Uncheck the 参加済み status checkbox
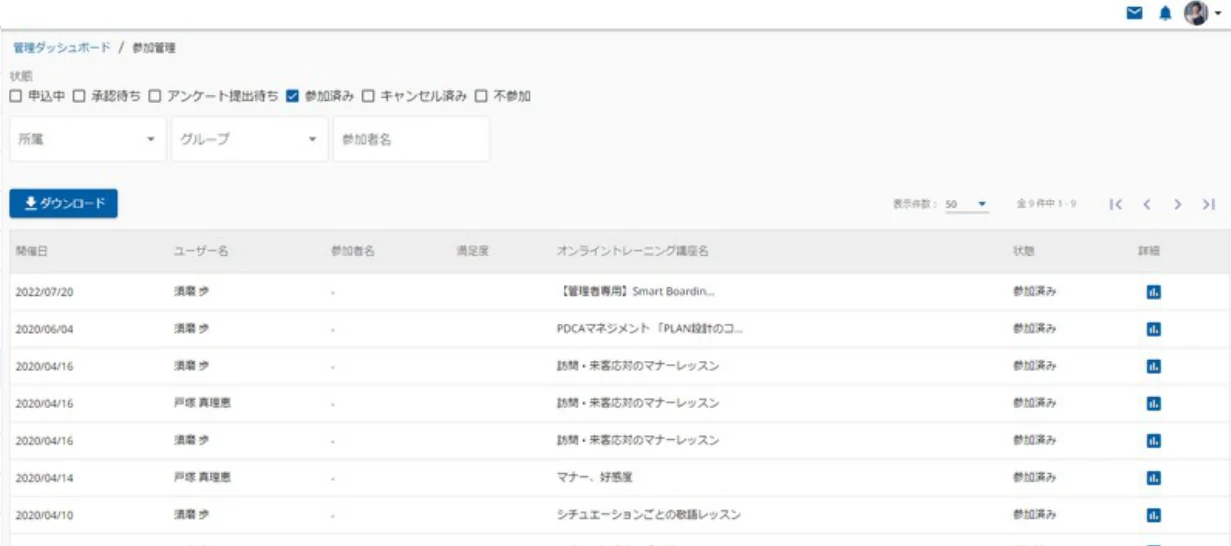This screenshot has width=1231, height=546. coord(292,96)
